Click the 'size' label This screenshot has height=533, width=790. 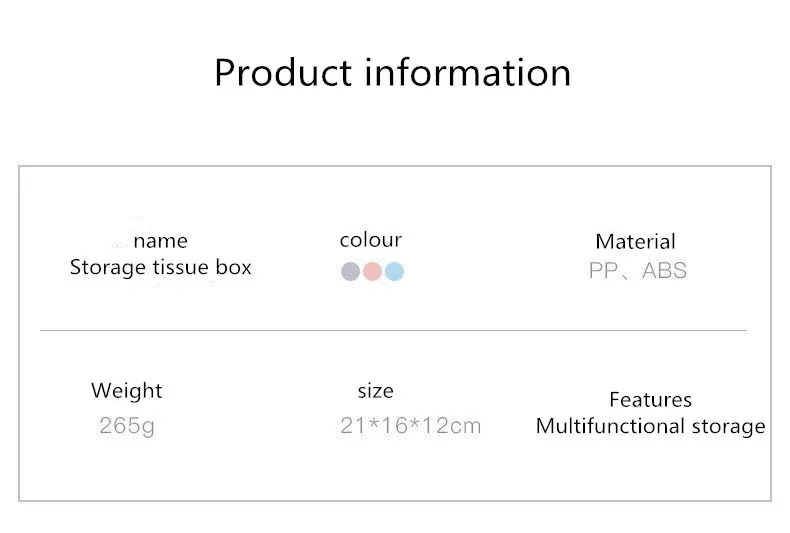[375, 390]
